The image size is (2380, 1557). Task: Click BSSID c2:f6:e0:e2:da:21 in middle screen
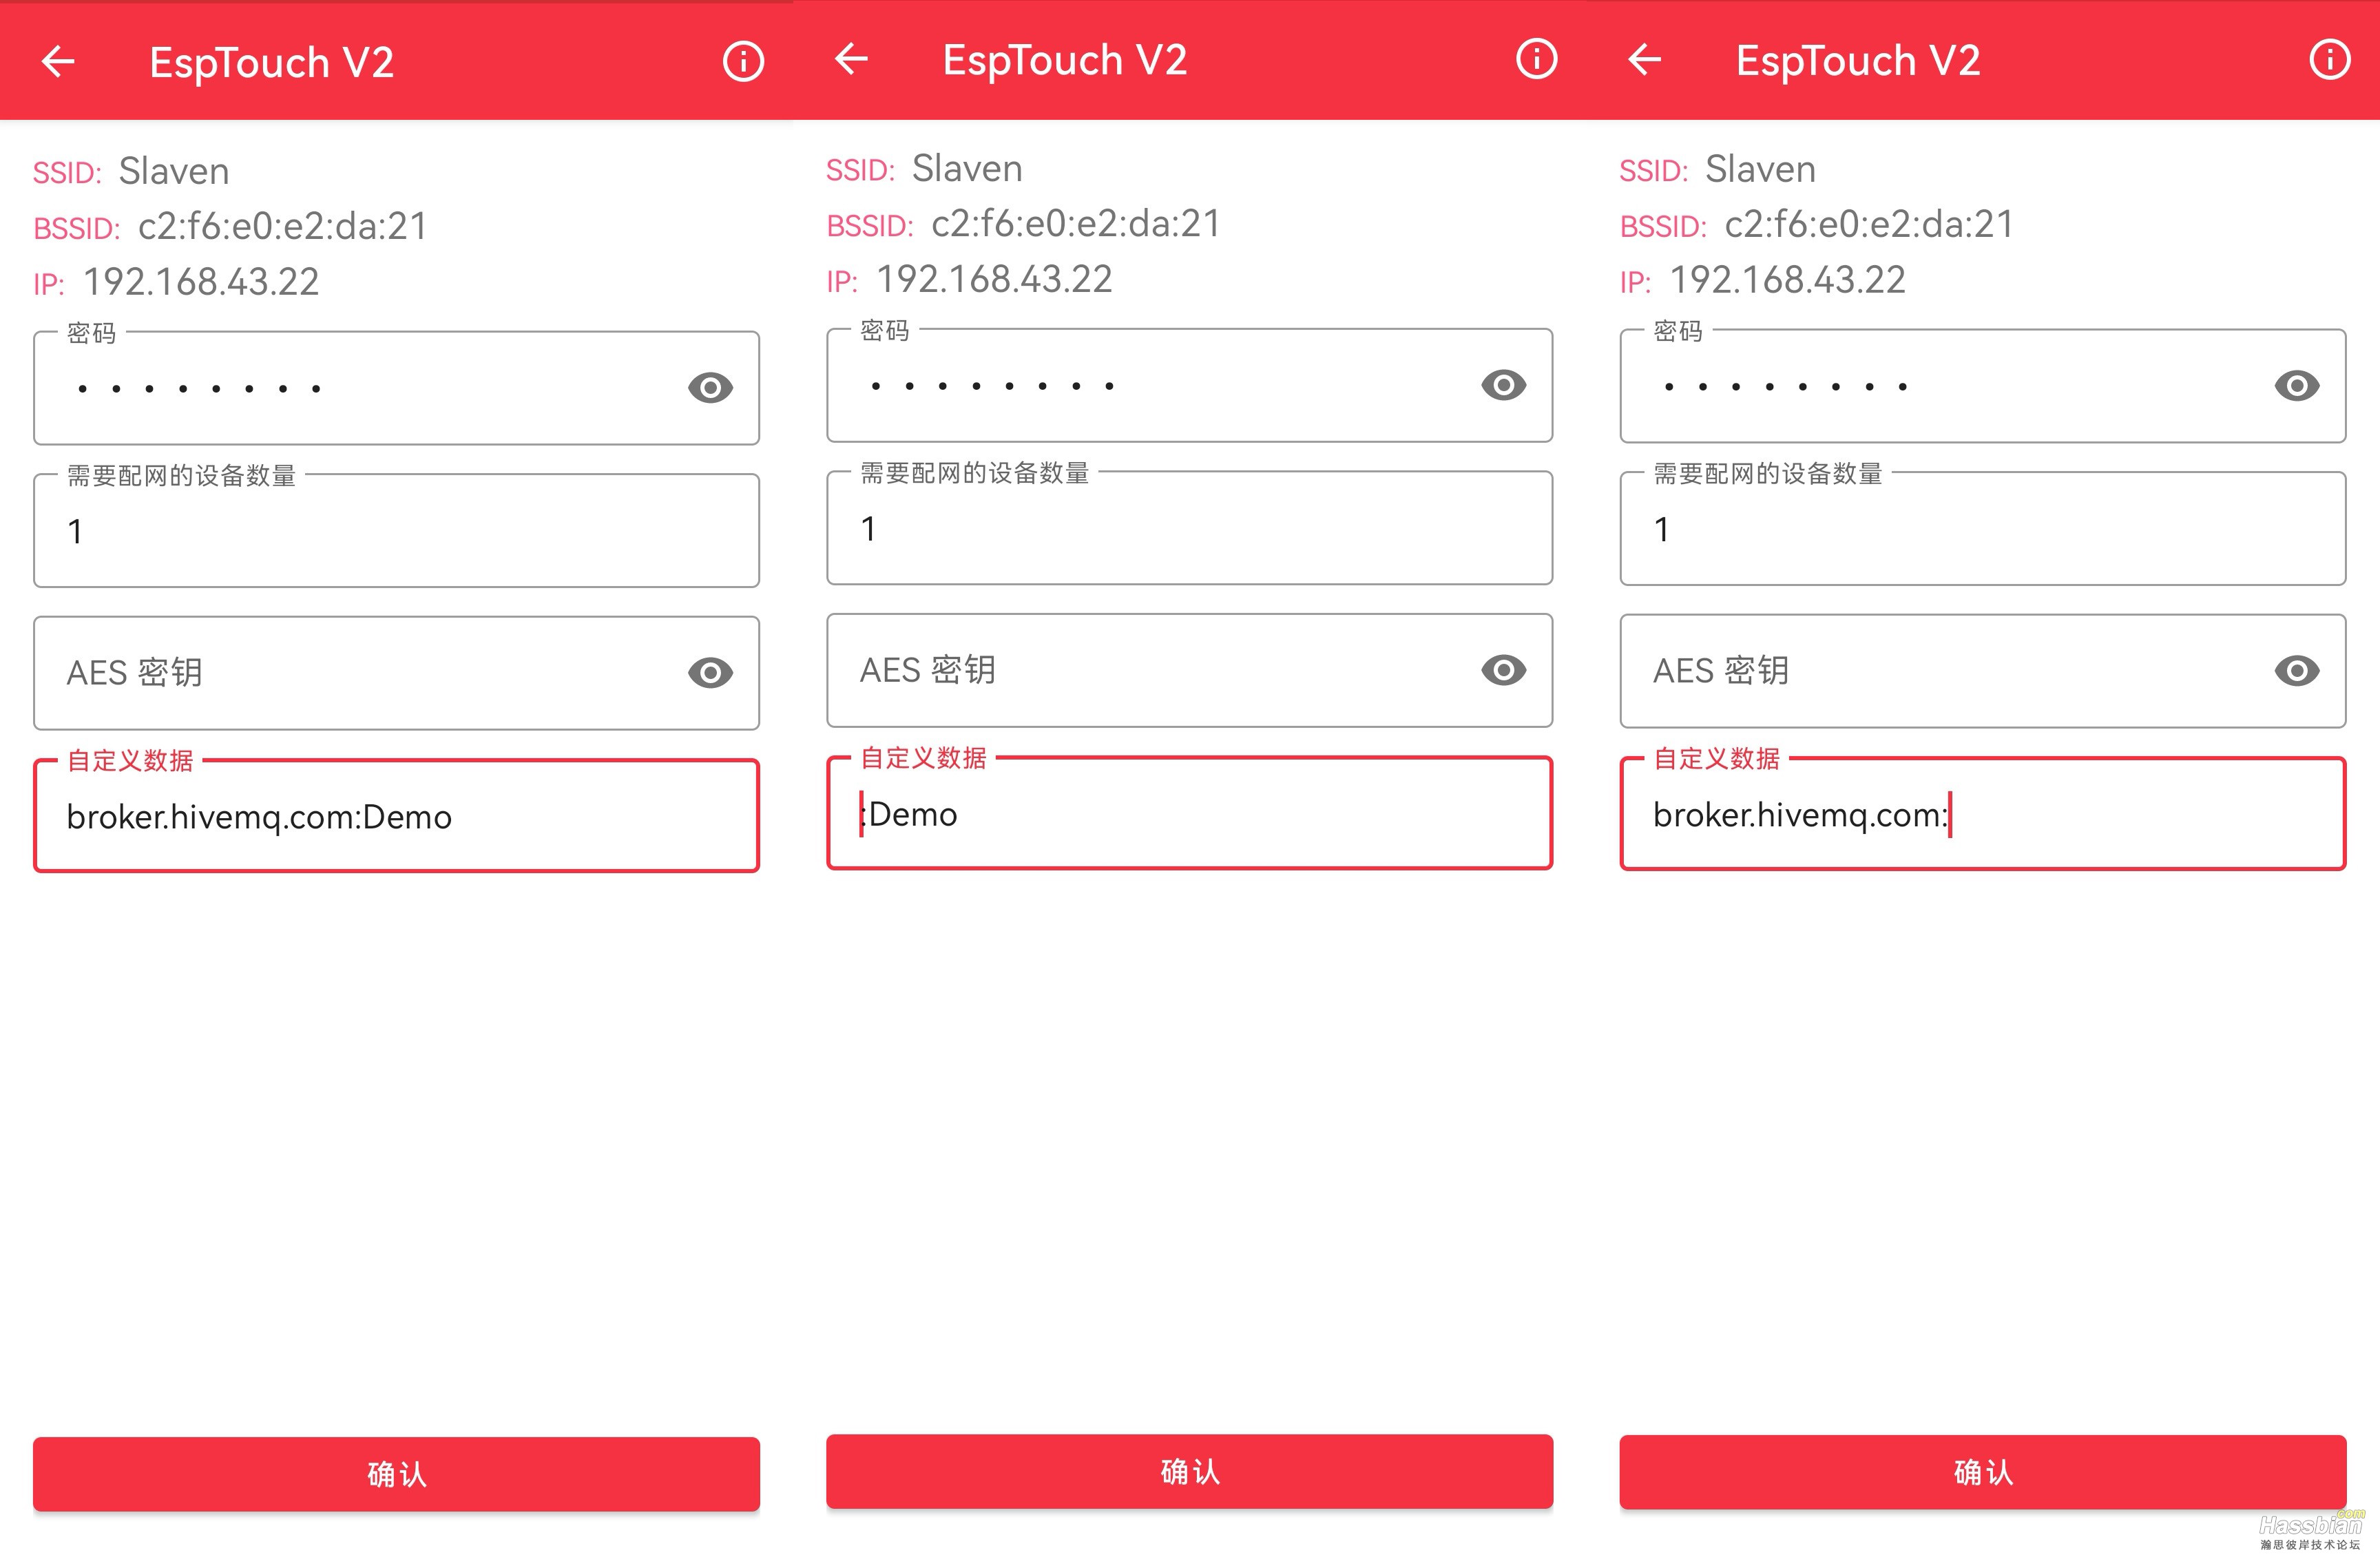1076,224
